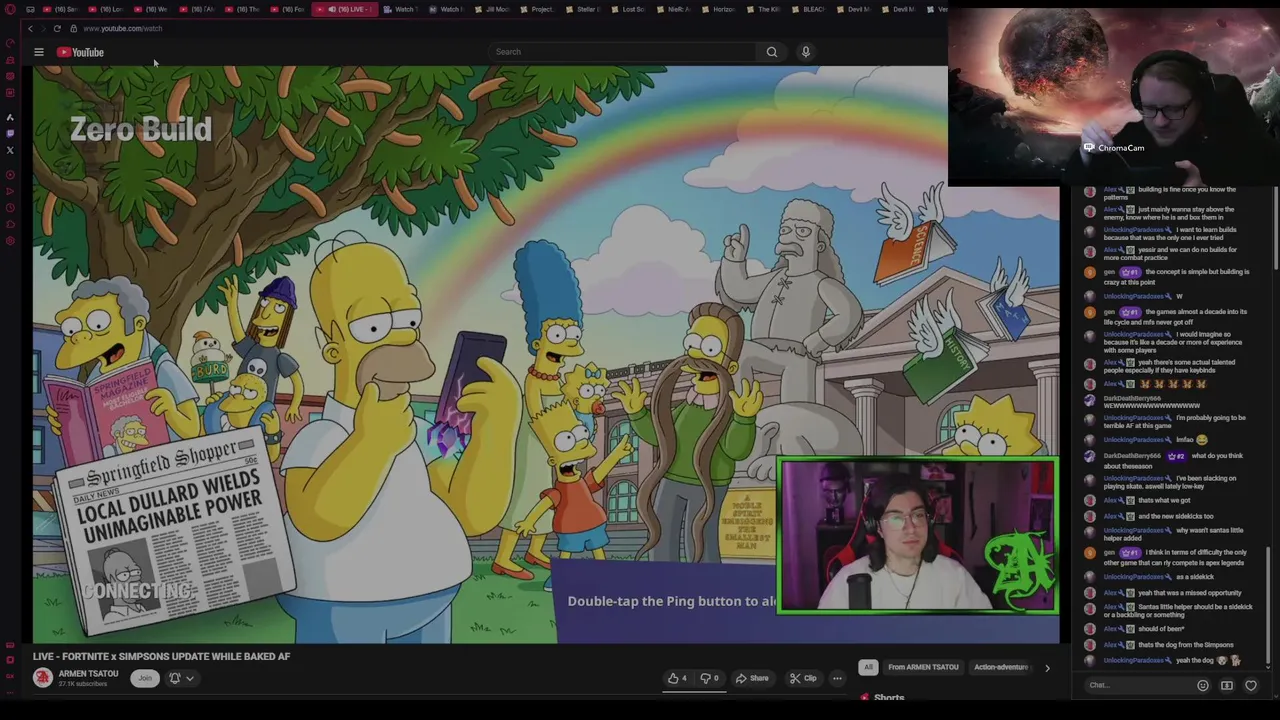Viewport: 1280px width, 720px height.
Task: Open sidebar Settings gear icon
Action: [x=10, y=241]
